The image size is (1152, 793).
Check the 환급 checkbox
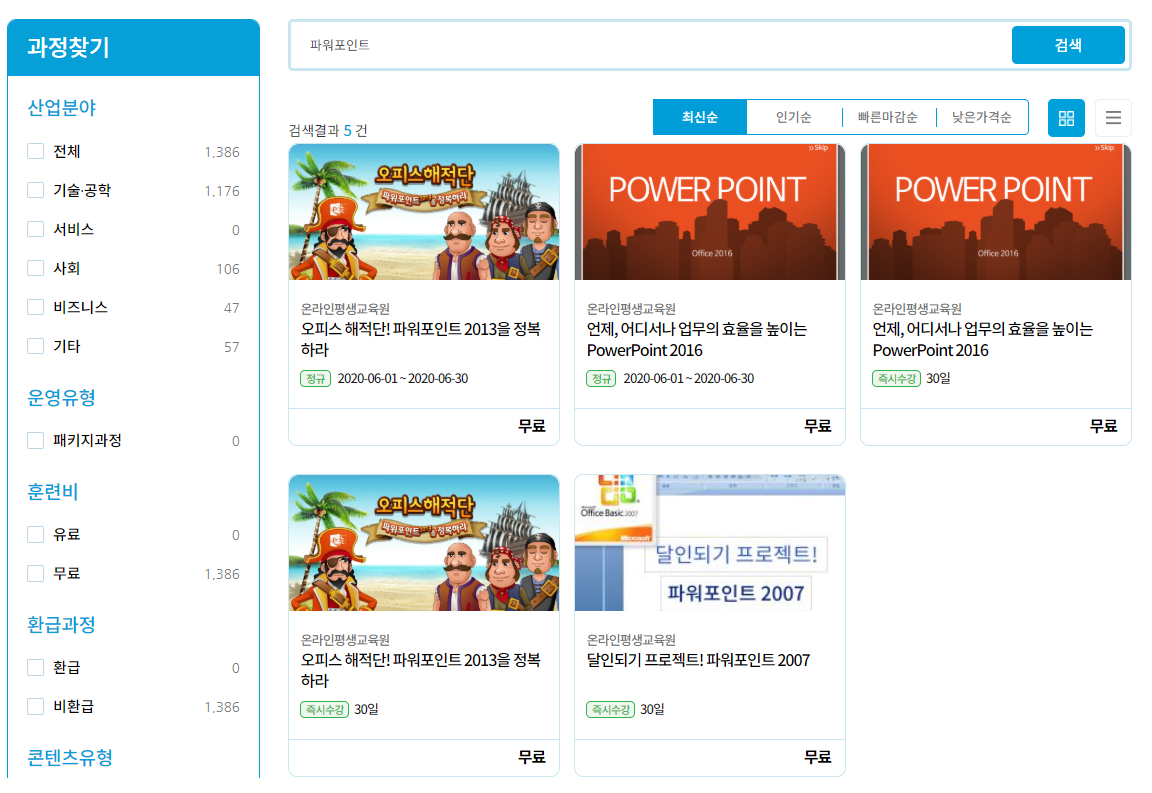35,667
